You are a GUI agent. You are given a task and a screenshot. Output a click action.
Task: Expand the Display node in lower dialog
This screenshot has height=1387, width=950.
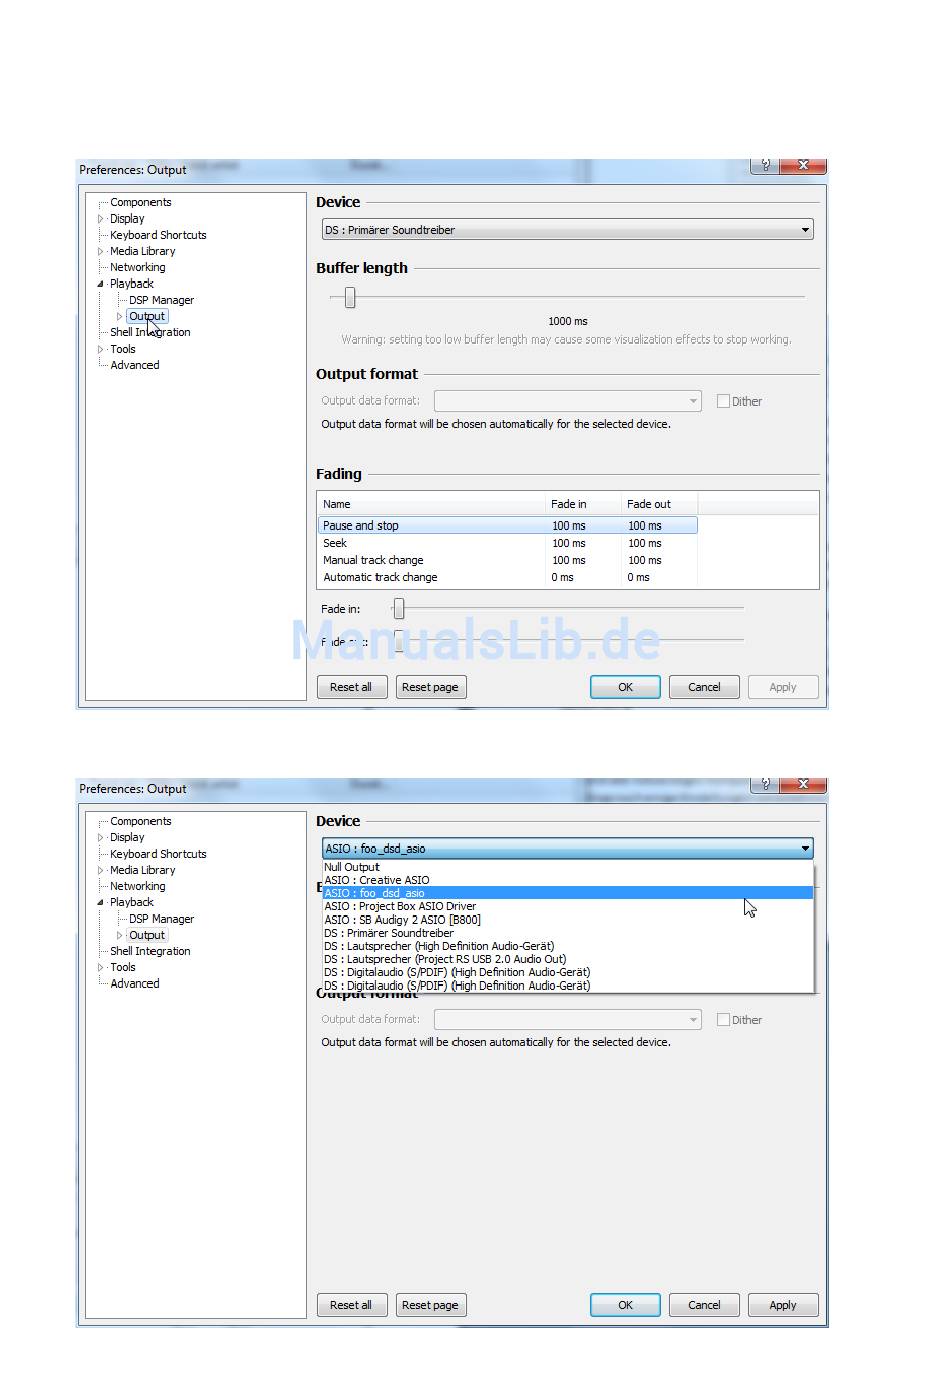point(101,838)
